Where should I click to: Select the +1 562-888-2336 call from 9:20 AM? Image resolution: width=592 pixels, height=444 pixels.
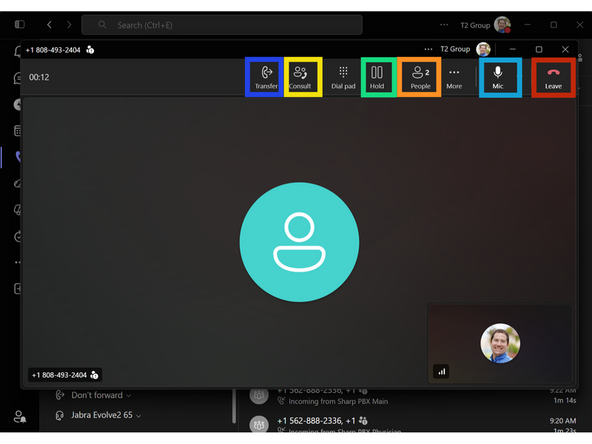(x=412, y=424)
